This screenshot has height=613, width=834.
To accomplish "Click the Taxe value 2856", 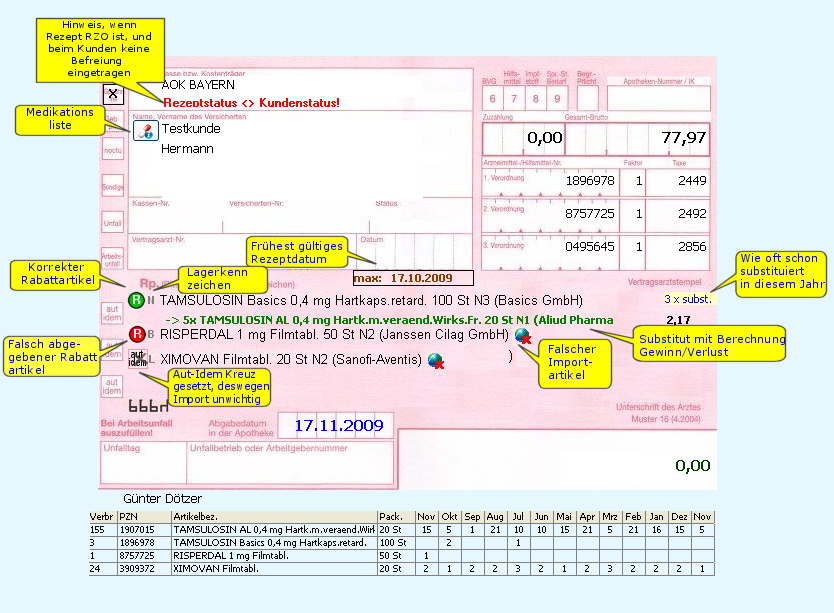I will click(692, 247).
